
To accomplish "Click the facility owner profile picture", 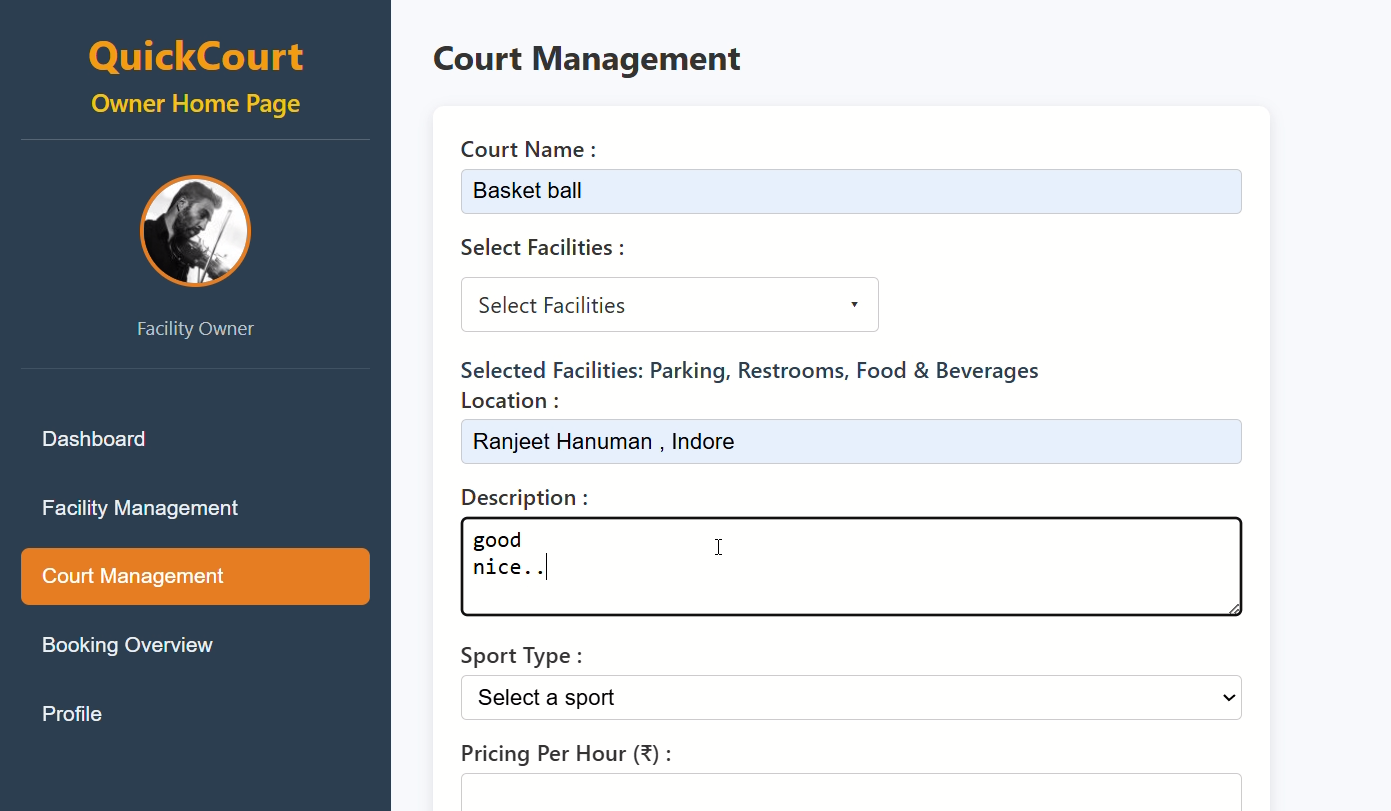I will (195, 231).
